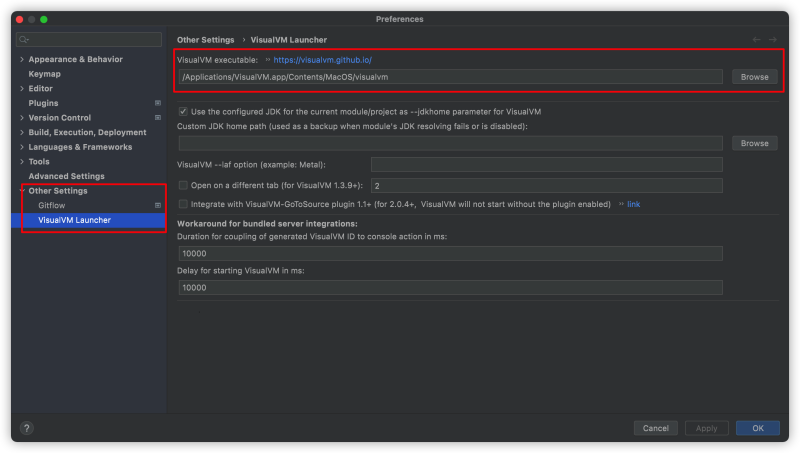The width and height of the screenshot is (800, 453).
Task: Disable using the configured JDK as jdkhome
Action: tap(183, 111)
